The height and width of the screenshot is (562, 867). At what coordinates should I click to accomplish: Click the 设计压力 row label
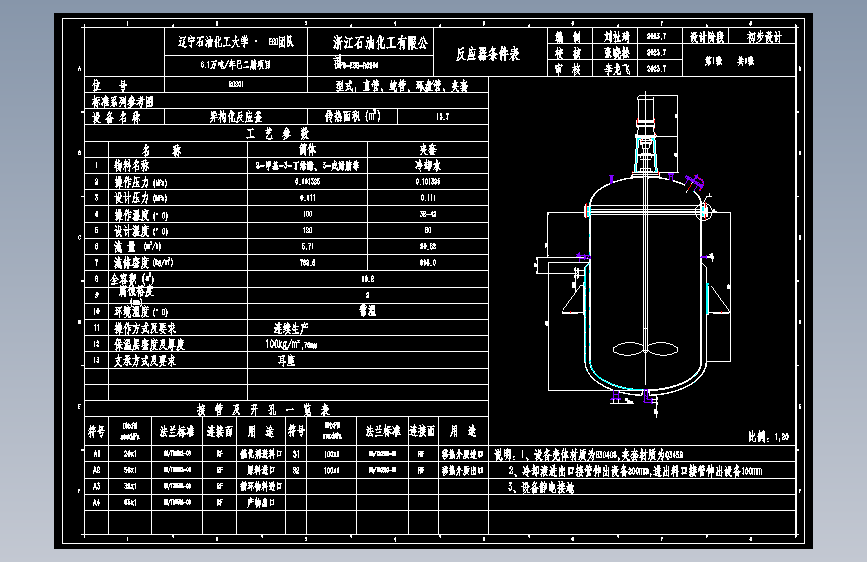click(140, 198)
